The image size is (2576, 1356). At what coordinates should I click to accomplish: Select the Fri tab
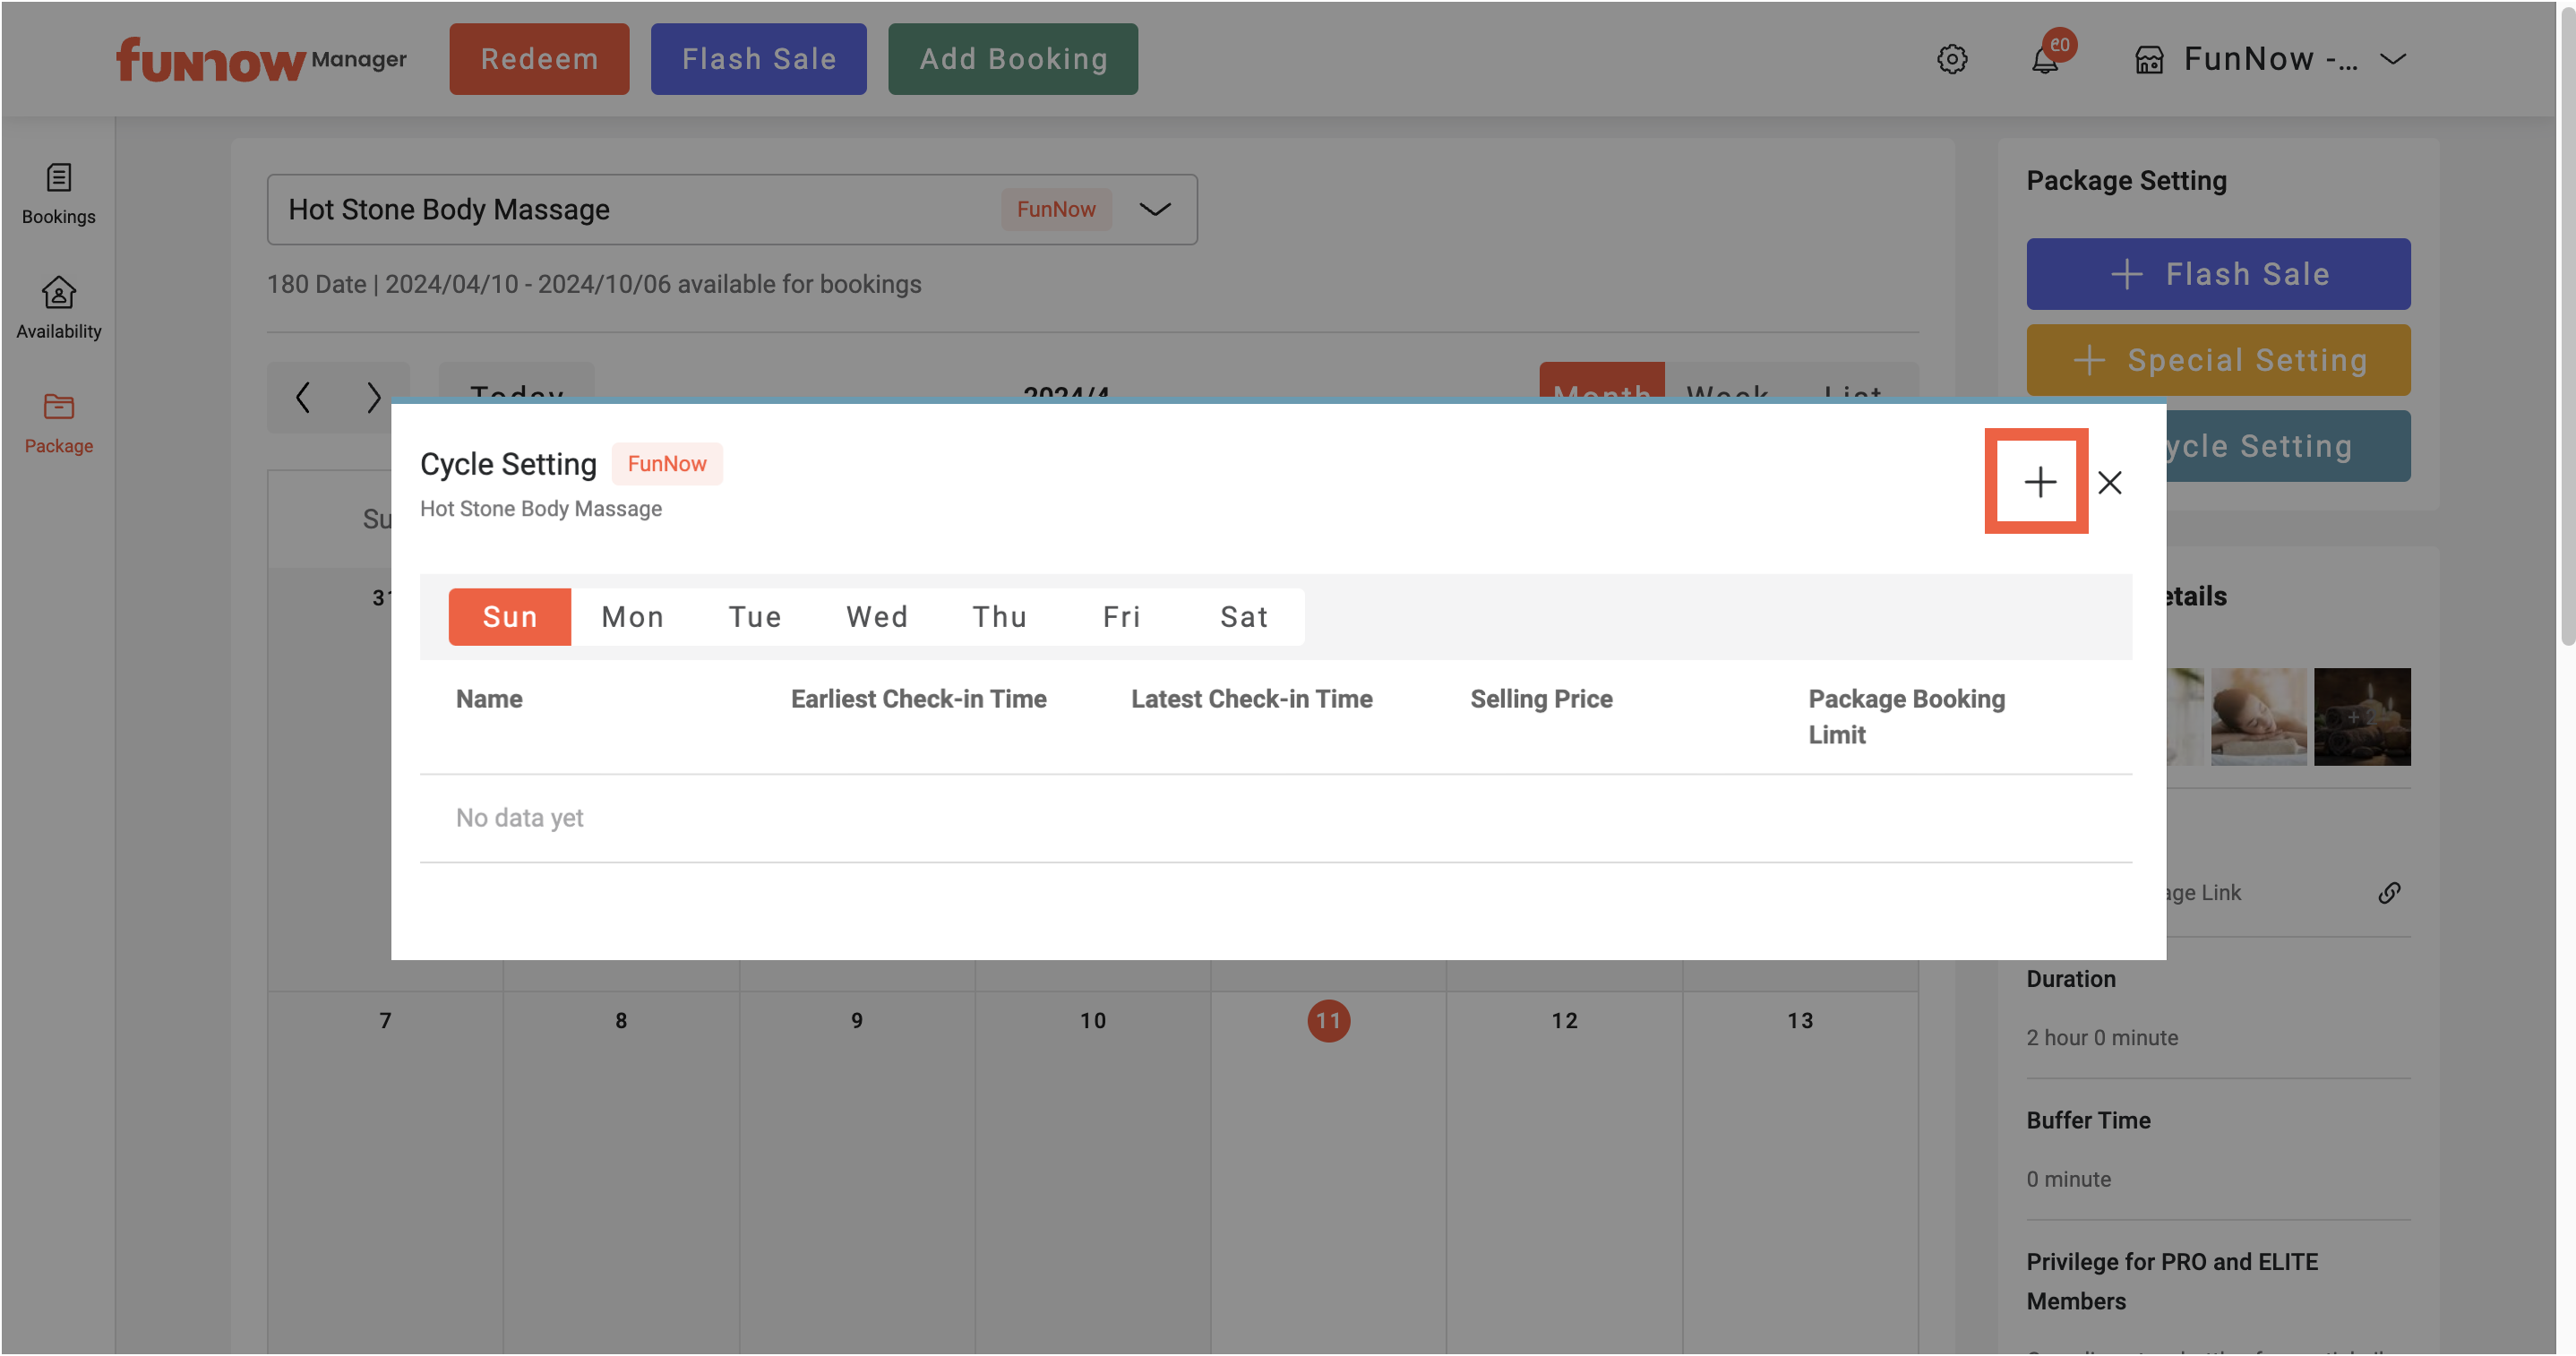[x=1122, y=617]
